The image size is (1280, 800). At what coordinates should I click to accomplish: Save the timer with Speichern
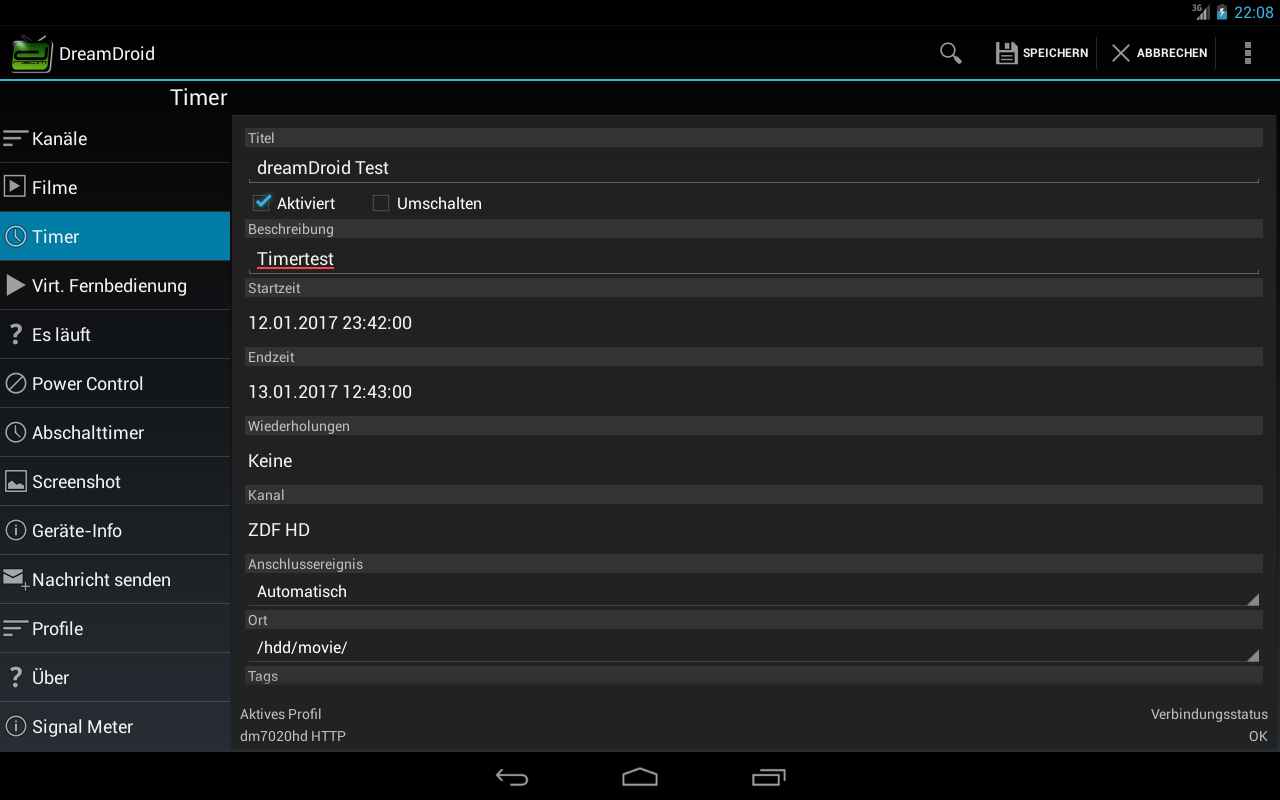[x=1042, y=53]
